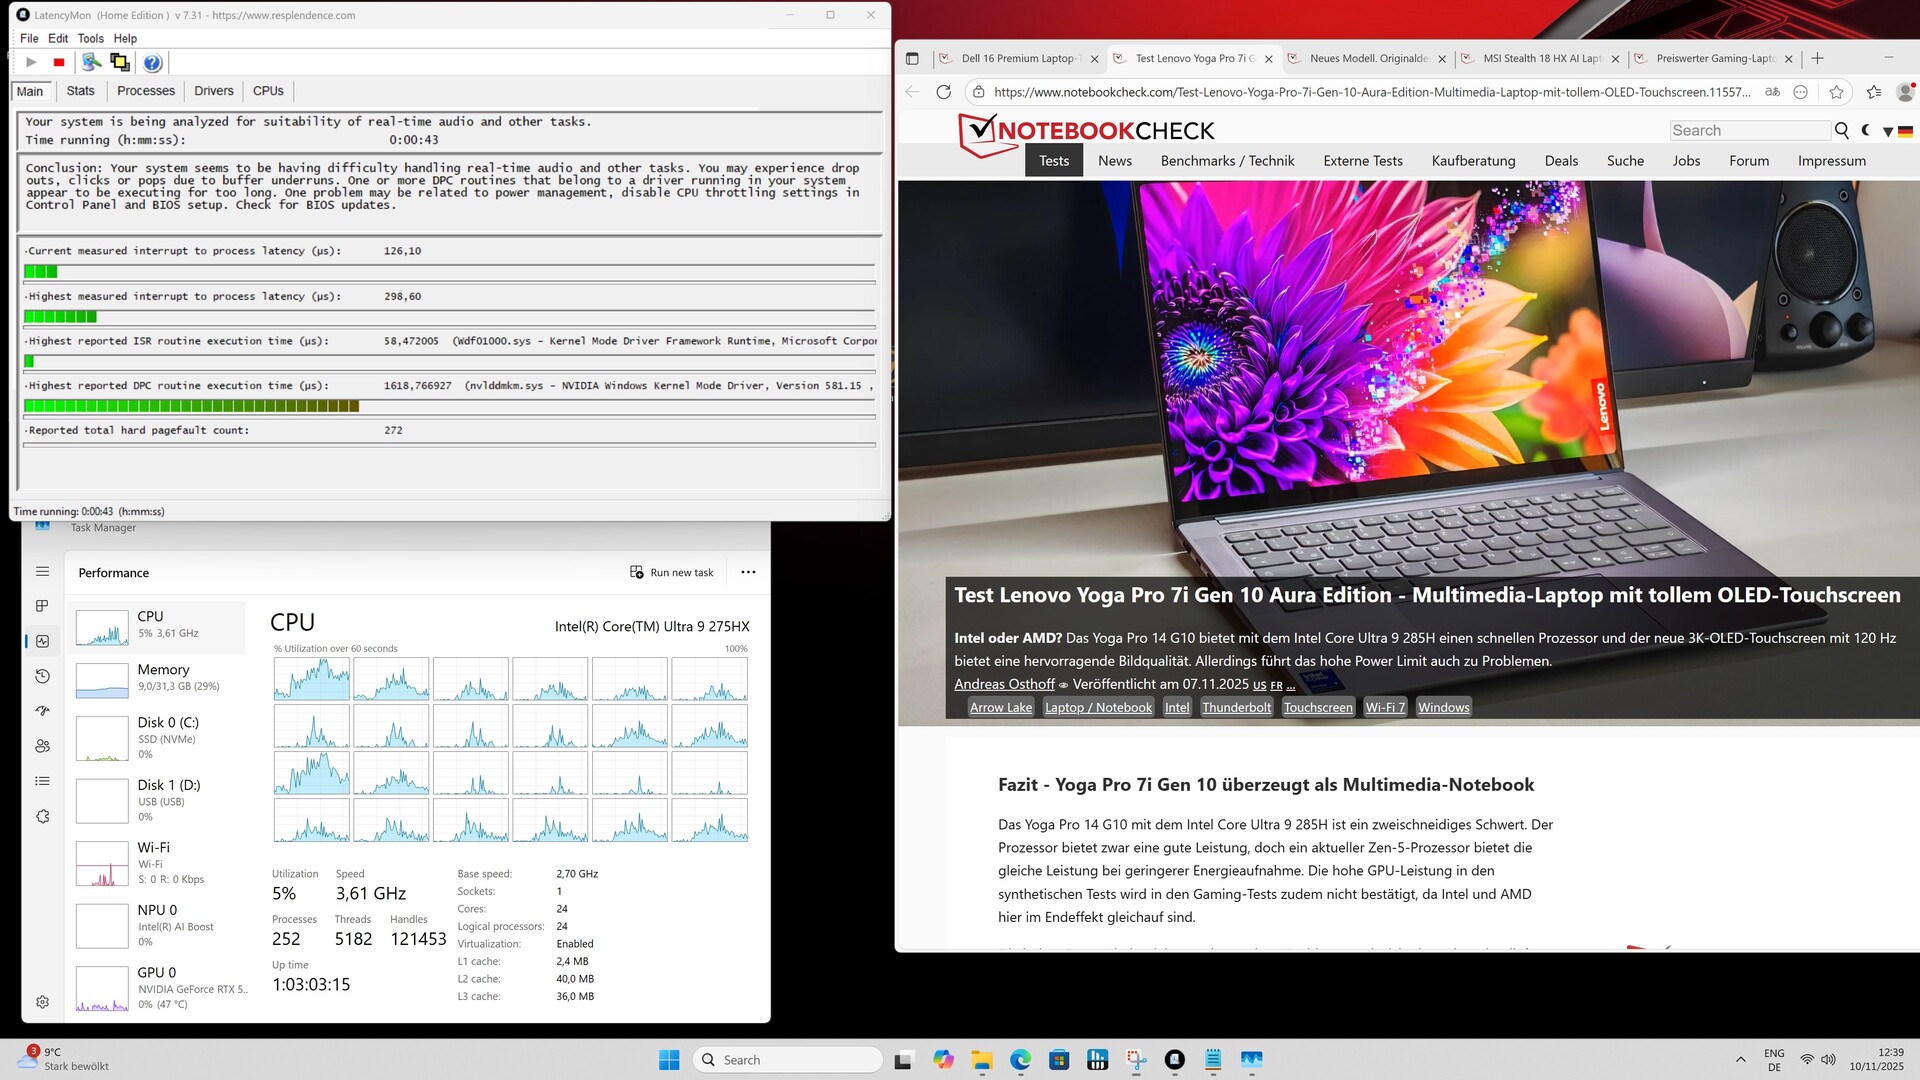
Task: Click the blue Help question mark icon
Action: click(x=152, y=63)
